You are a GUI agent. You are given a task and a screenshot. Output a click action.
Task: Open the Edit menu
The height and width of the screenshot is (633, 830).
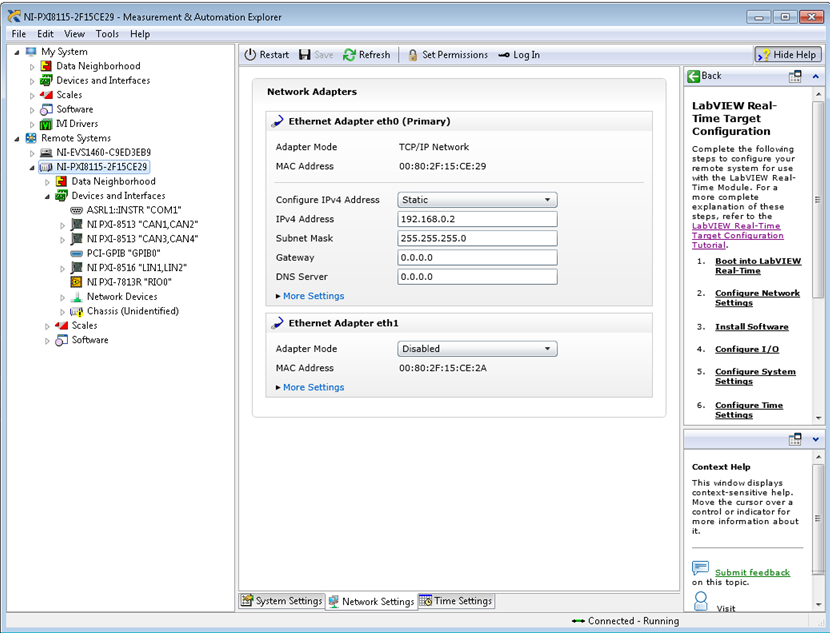point(45,34)
